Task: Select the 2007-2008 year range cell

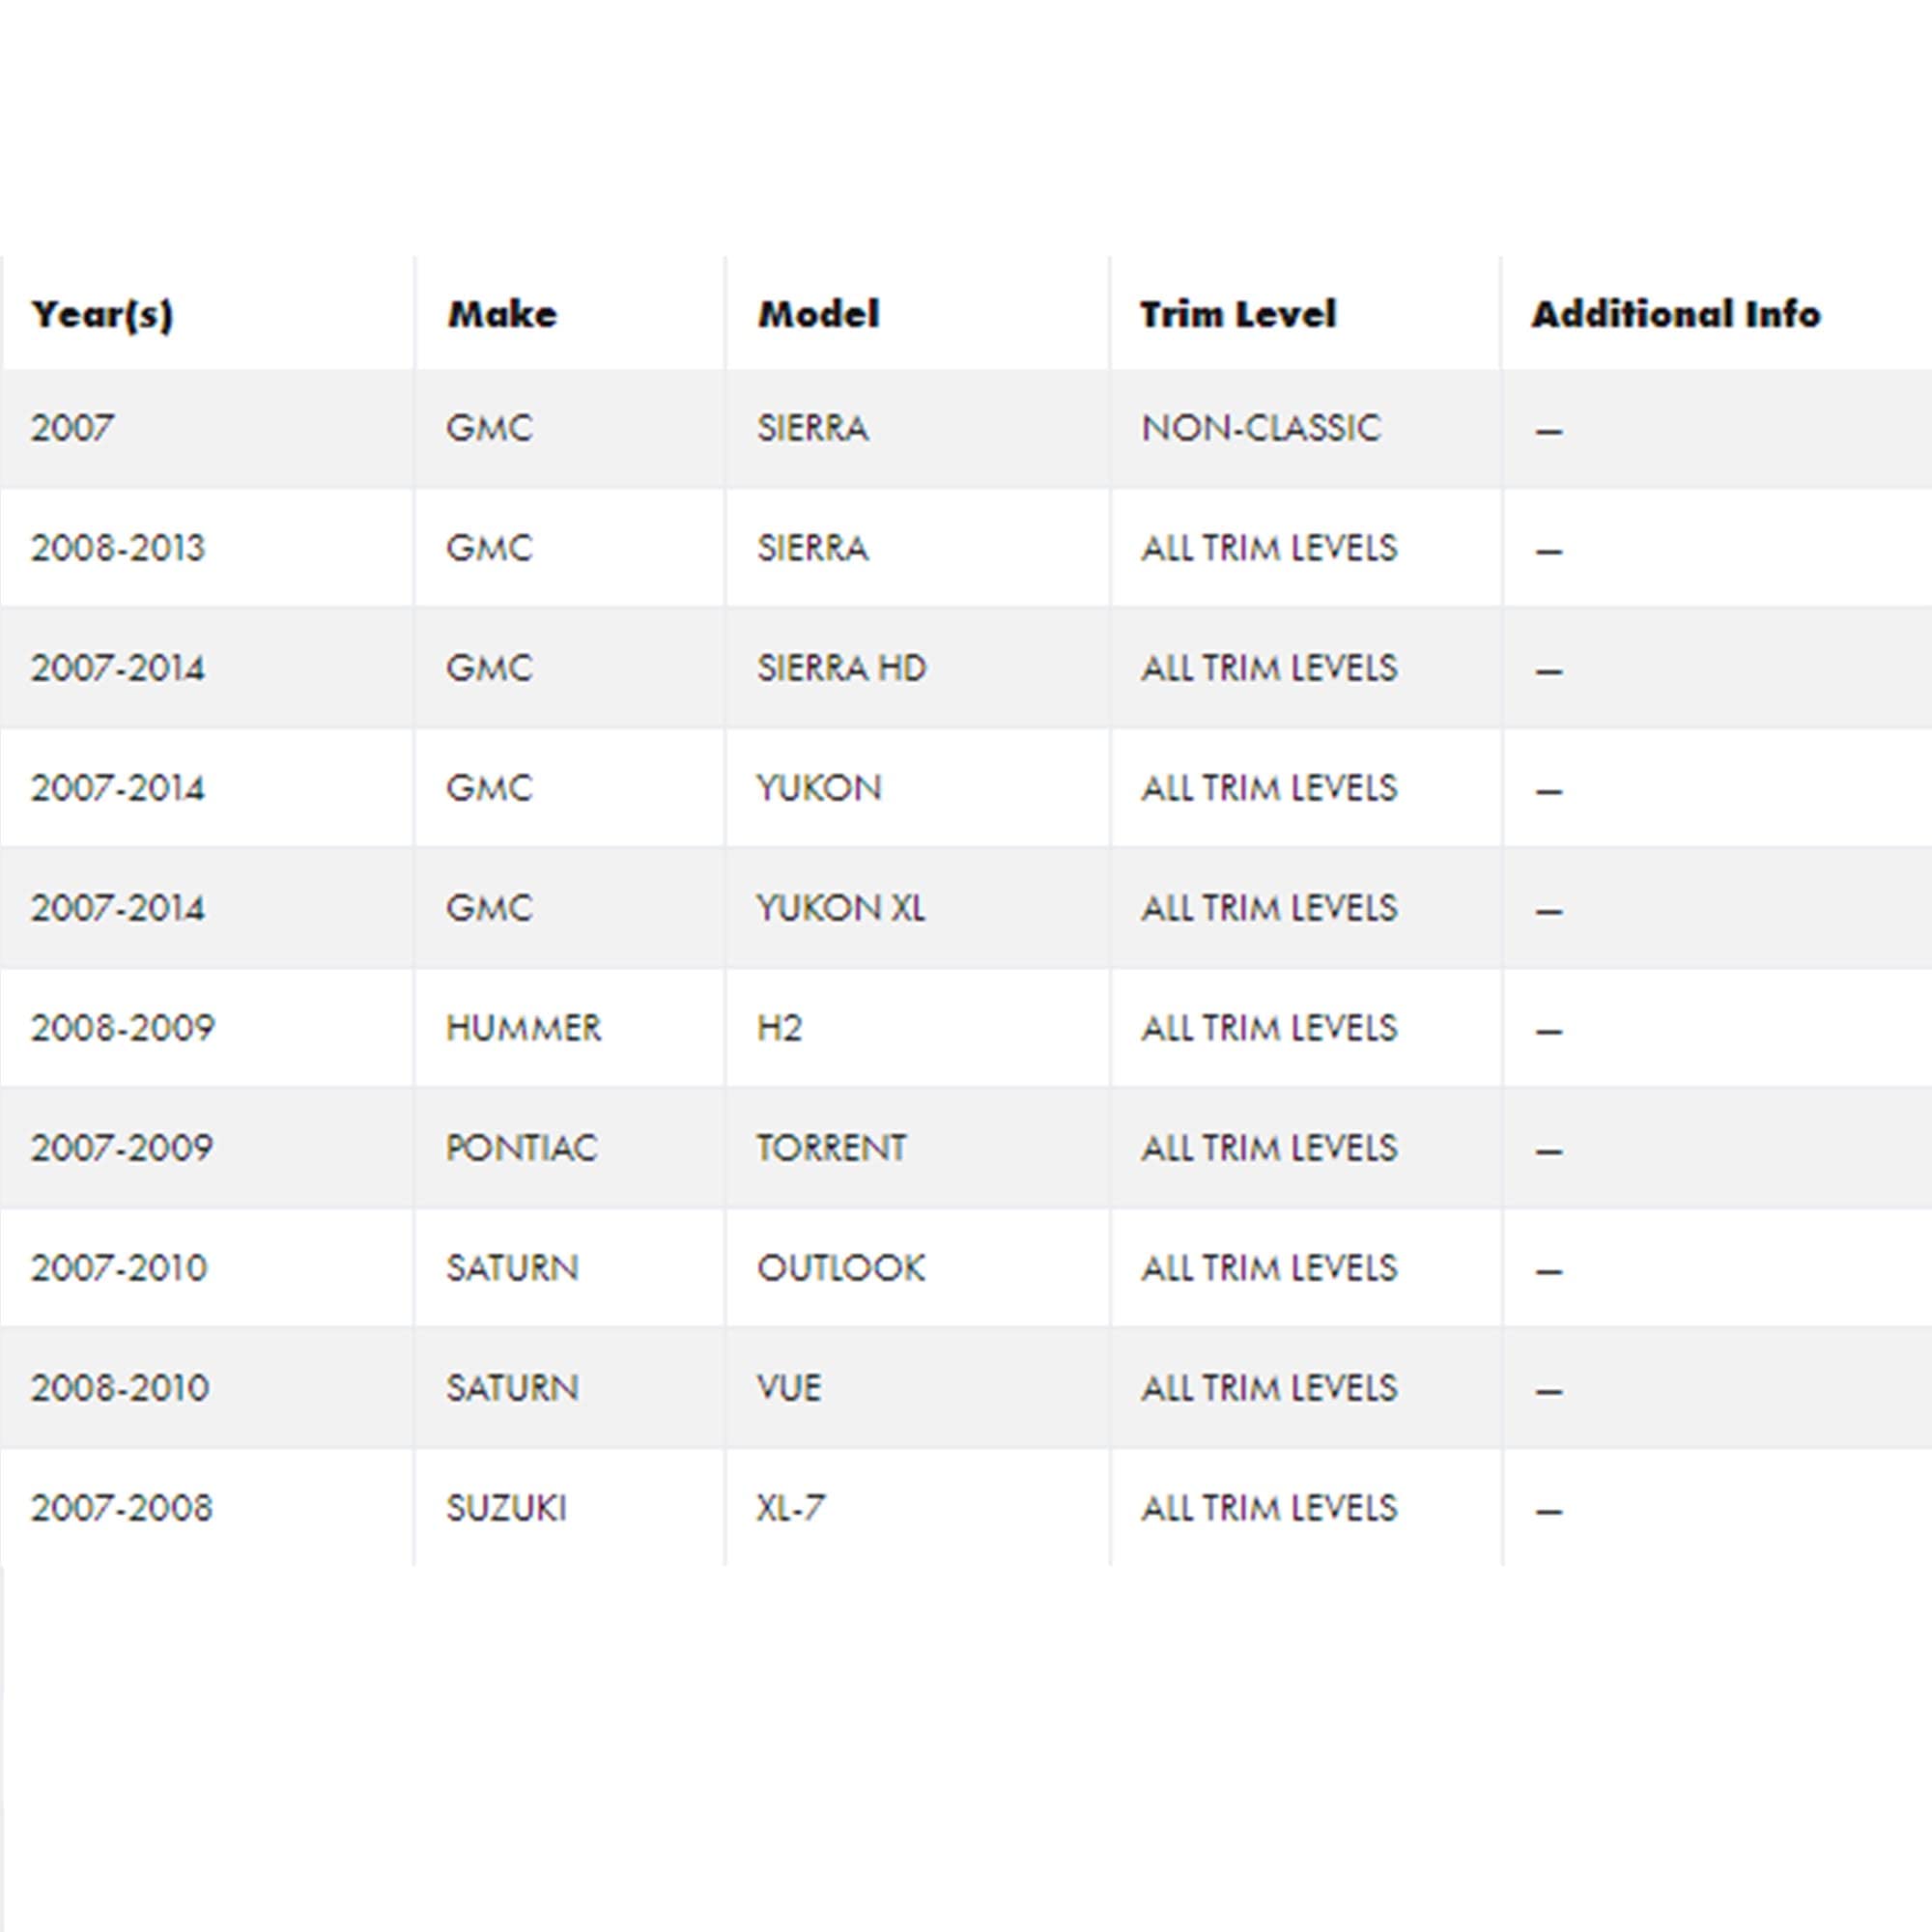Action: point(122,1508)
